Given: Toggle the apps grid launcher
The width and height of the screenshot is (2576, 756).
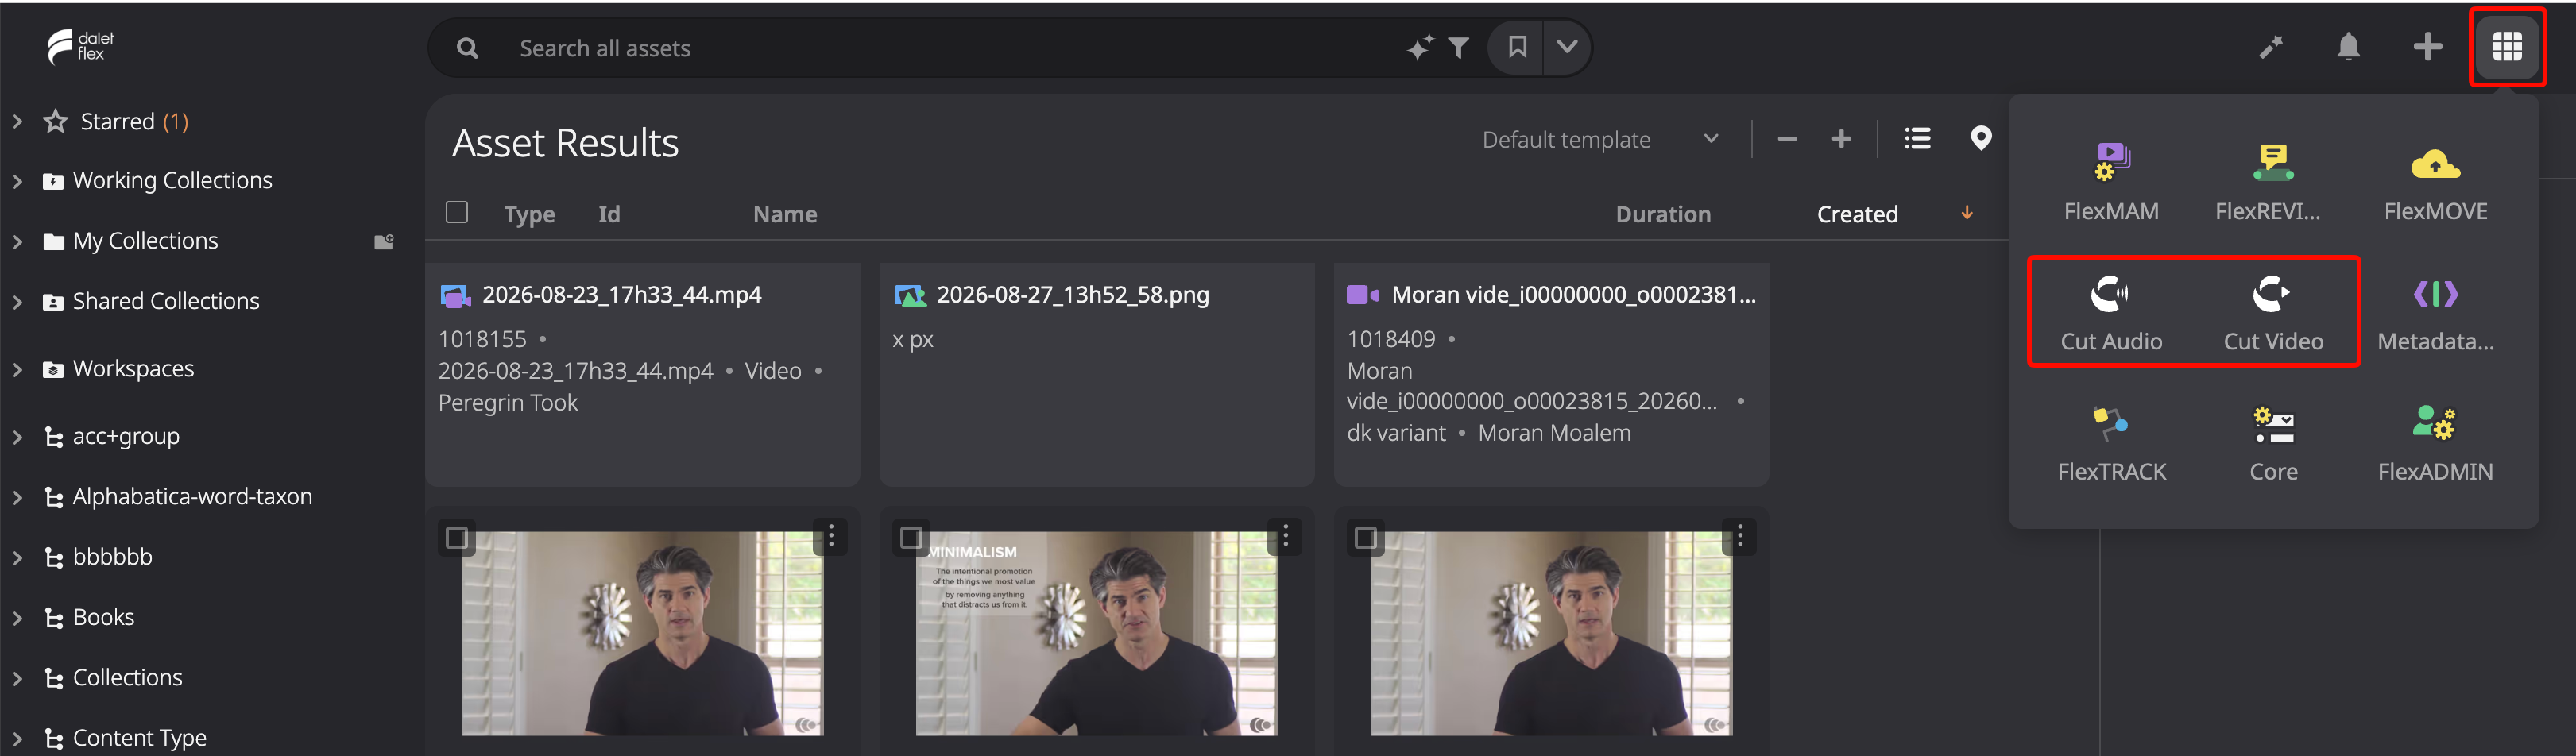Looking at the screenshot, I should coord(2506,46).
